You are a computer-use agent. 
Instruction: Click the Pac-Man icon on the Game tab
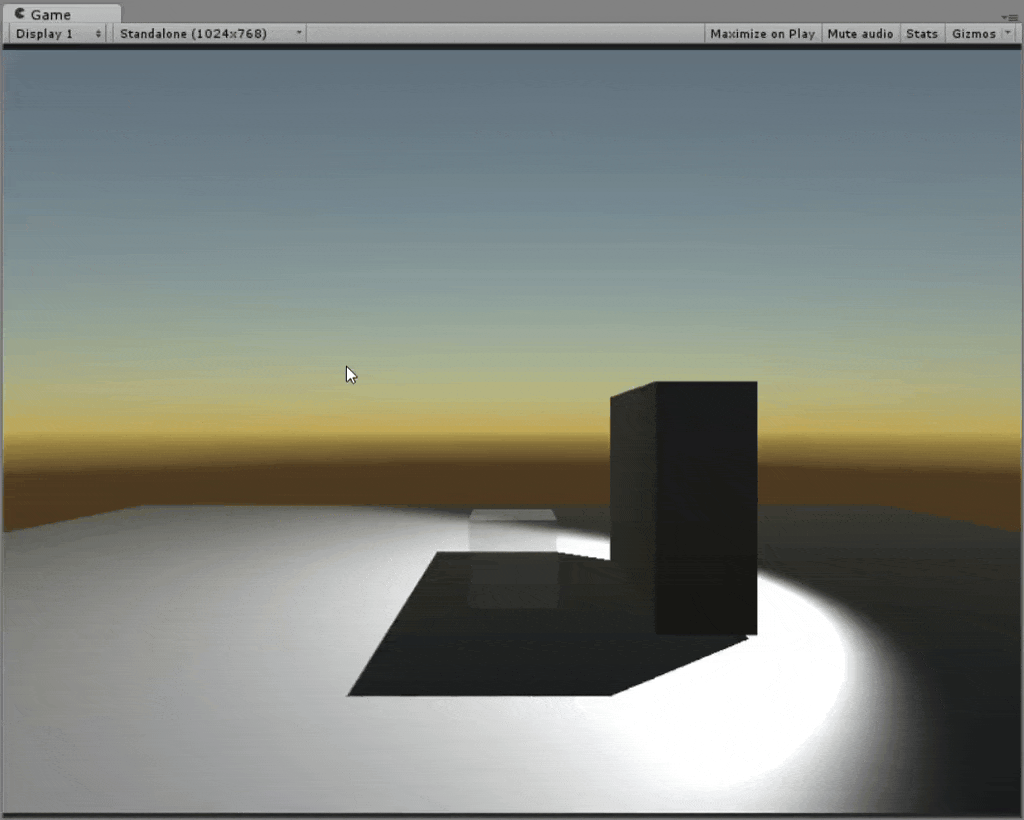[x=19, y=14]
